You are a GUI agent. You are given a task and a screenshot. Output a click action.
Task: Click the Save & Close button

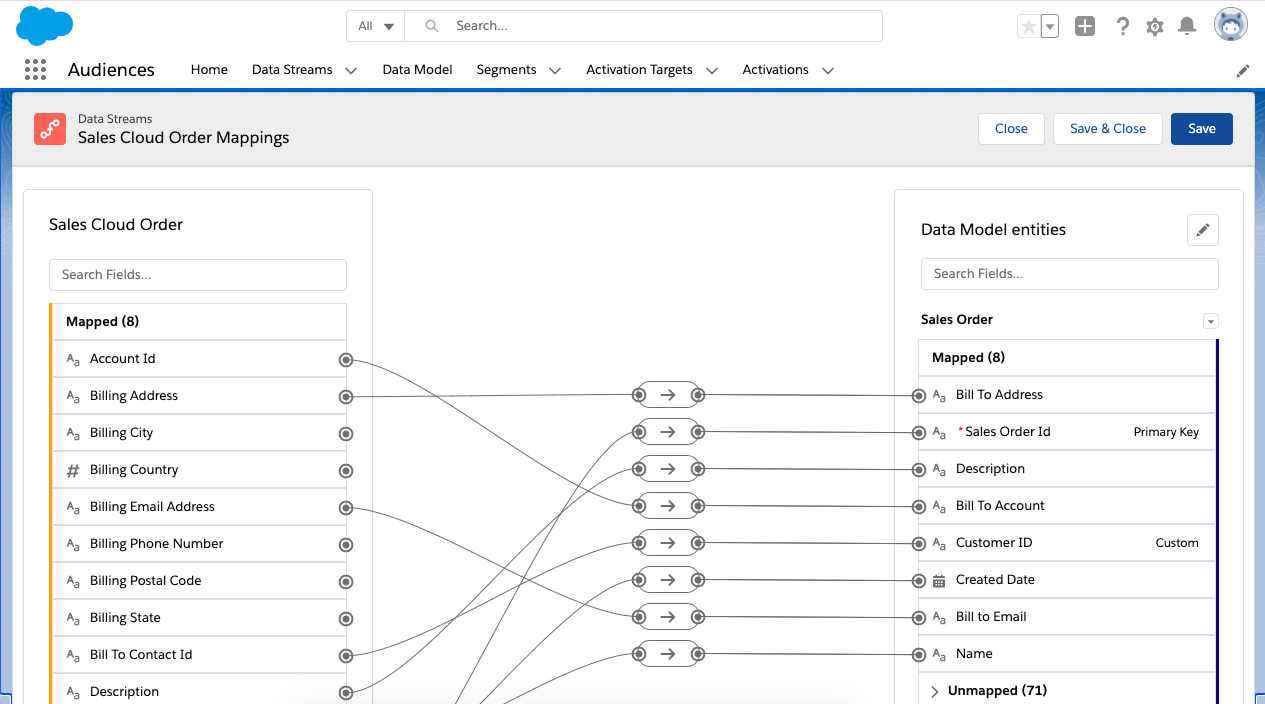1108,129
